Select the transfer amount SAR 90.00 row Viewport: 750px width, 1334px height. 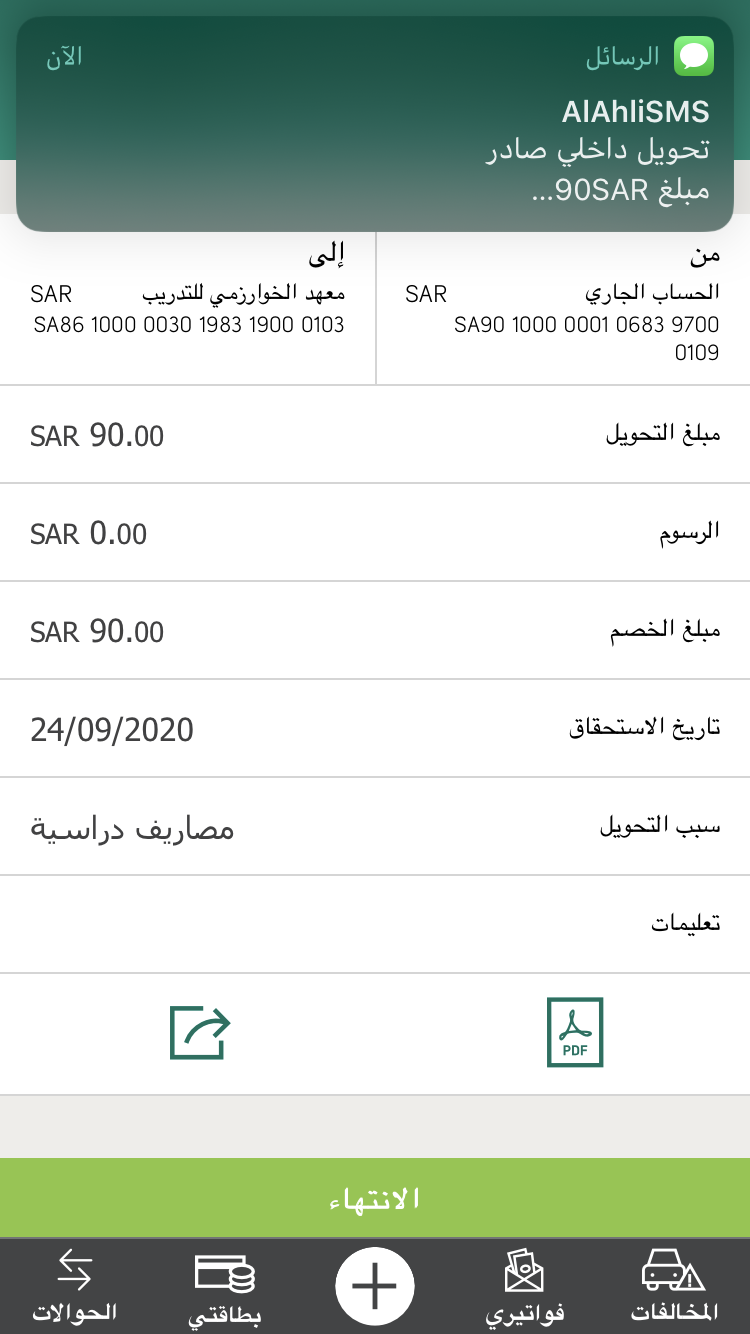pyautogui.click(x=375, y=435)
